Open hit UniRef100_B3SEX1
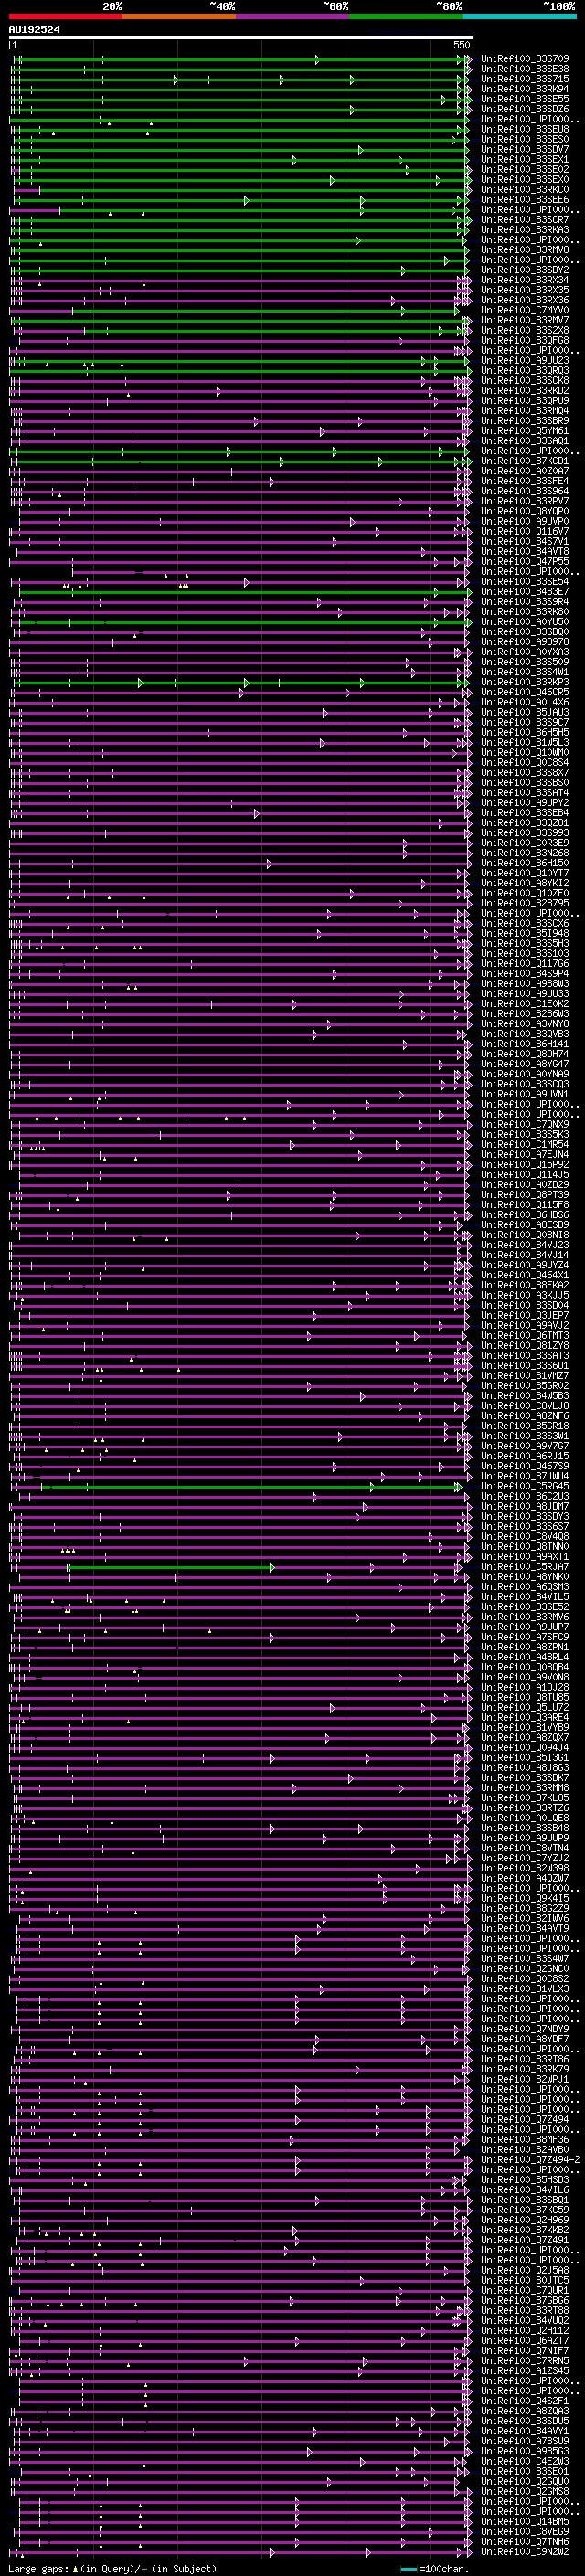The height and width of the screenshot is (2576, 585). pos(525,159)
